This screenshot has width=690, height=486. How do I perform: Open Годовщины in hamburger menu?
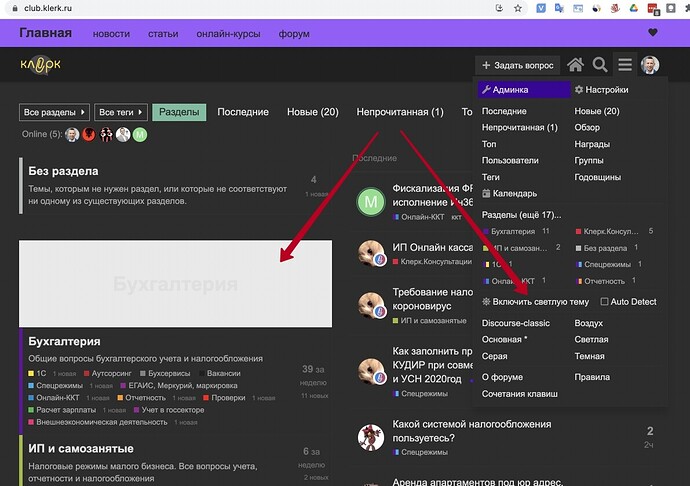click(598, 177)
